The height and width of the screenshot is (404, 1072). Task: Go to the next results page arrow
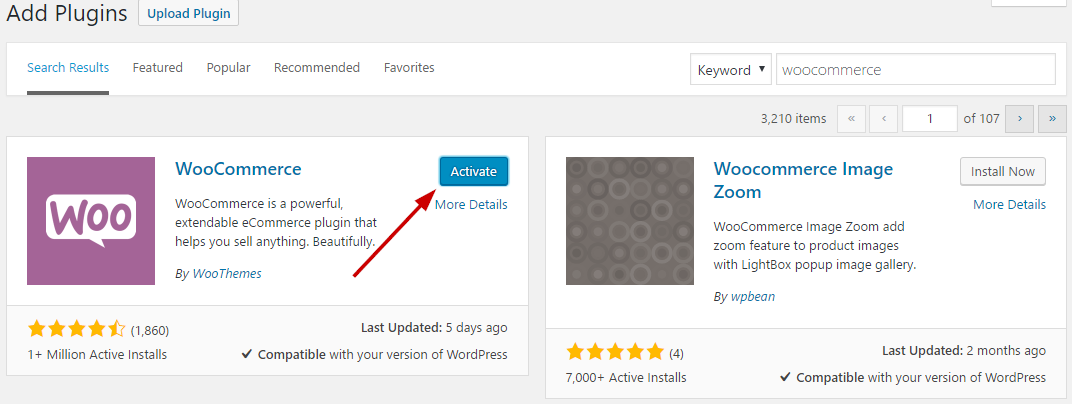[x=1019, y=118]
